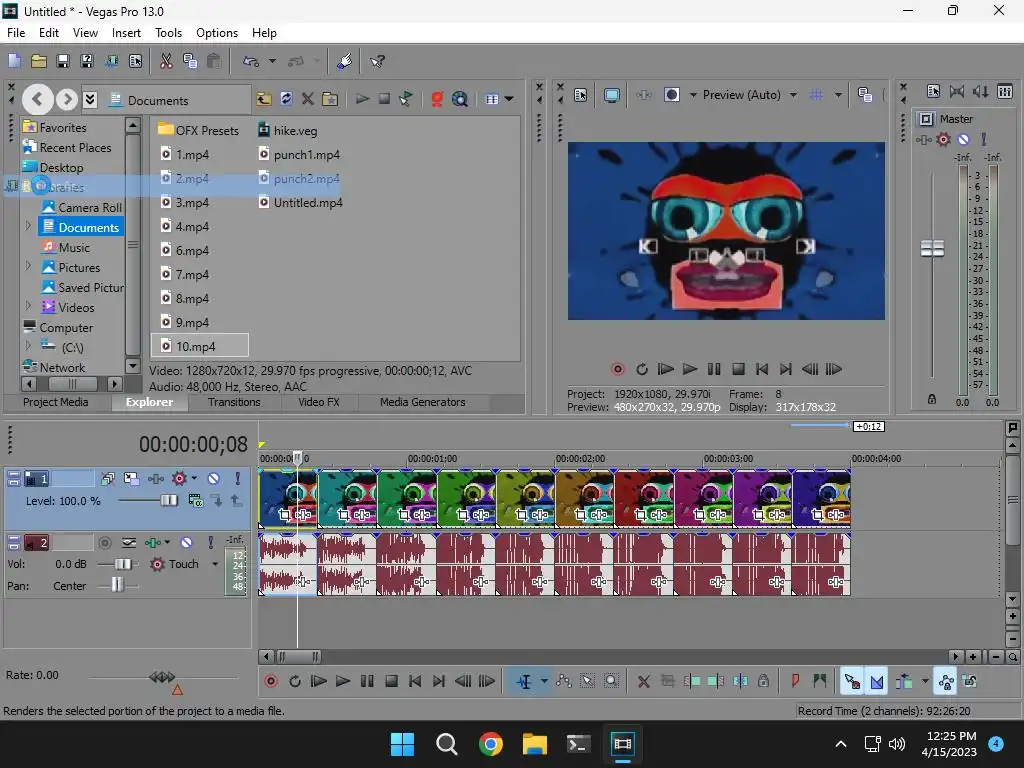Toggle Mute on audio track 2
Screen dimensions: 1024x768
(x=187, y=542)
